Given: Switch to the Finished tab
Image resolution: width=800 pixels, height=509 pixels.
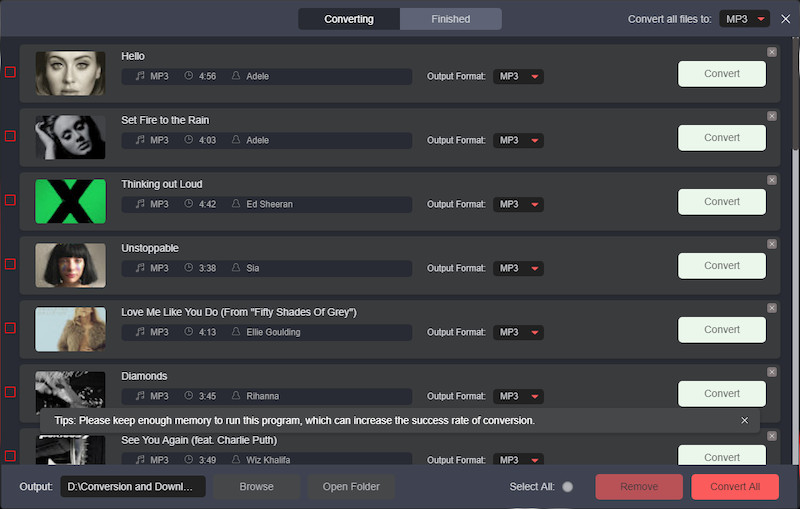Looking at the screenshot, I should pyautogui.click(x=451, y=19).
